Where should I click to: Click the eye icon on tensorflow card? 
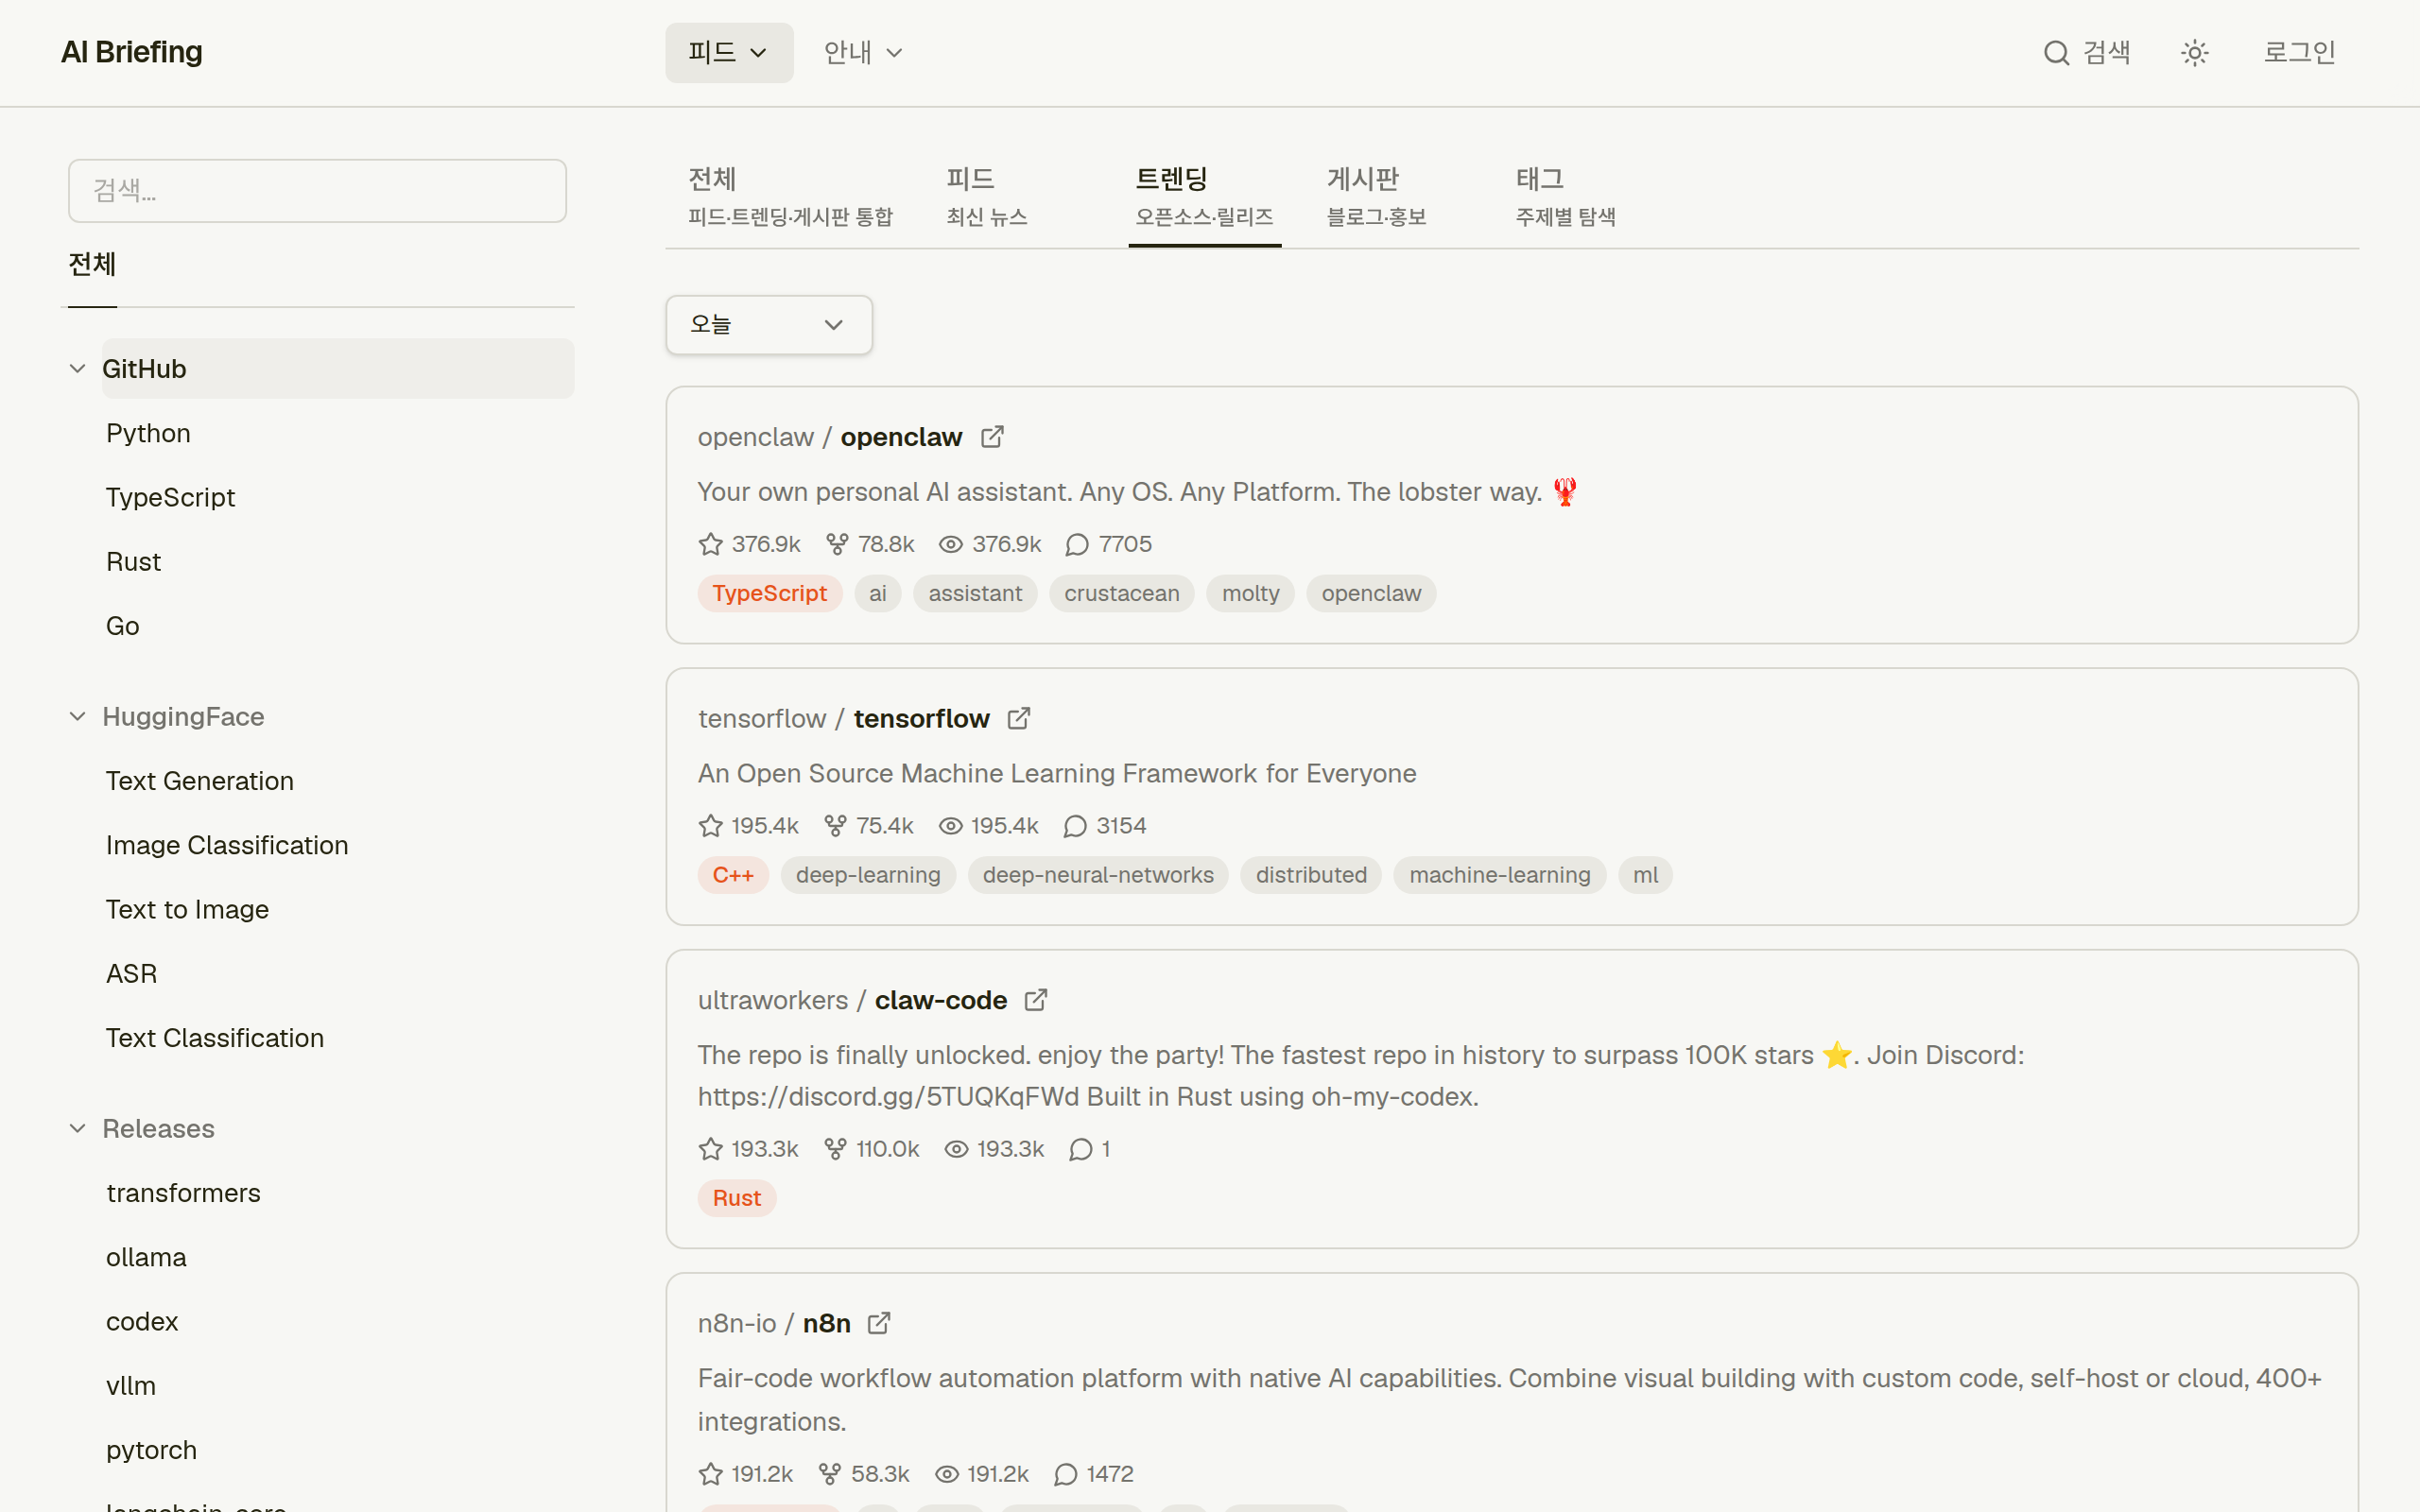coord(950,825)
